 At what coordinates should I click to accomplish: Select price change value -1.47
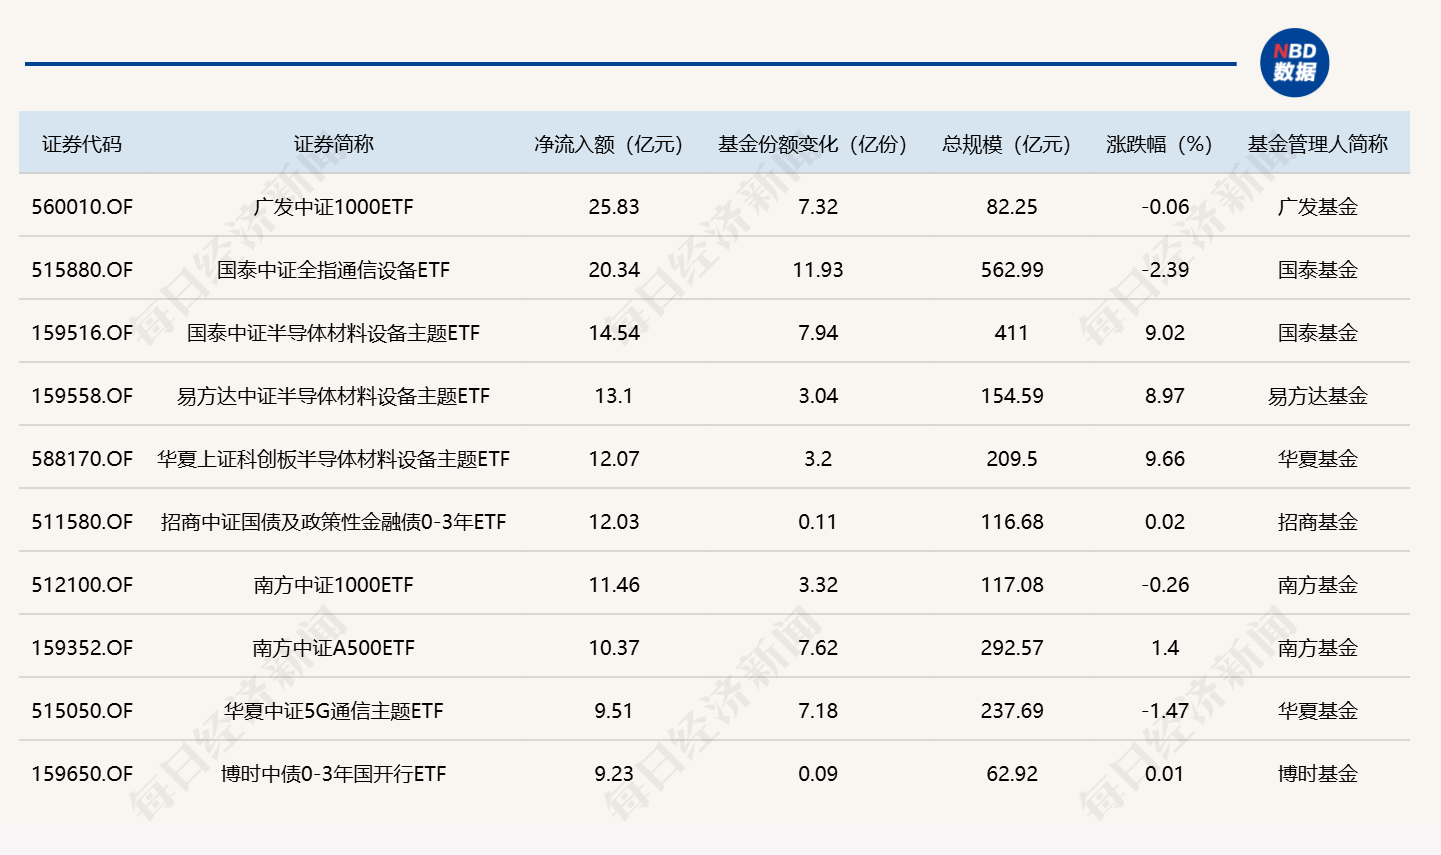click(x=1165, y=711)
